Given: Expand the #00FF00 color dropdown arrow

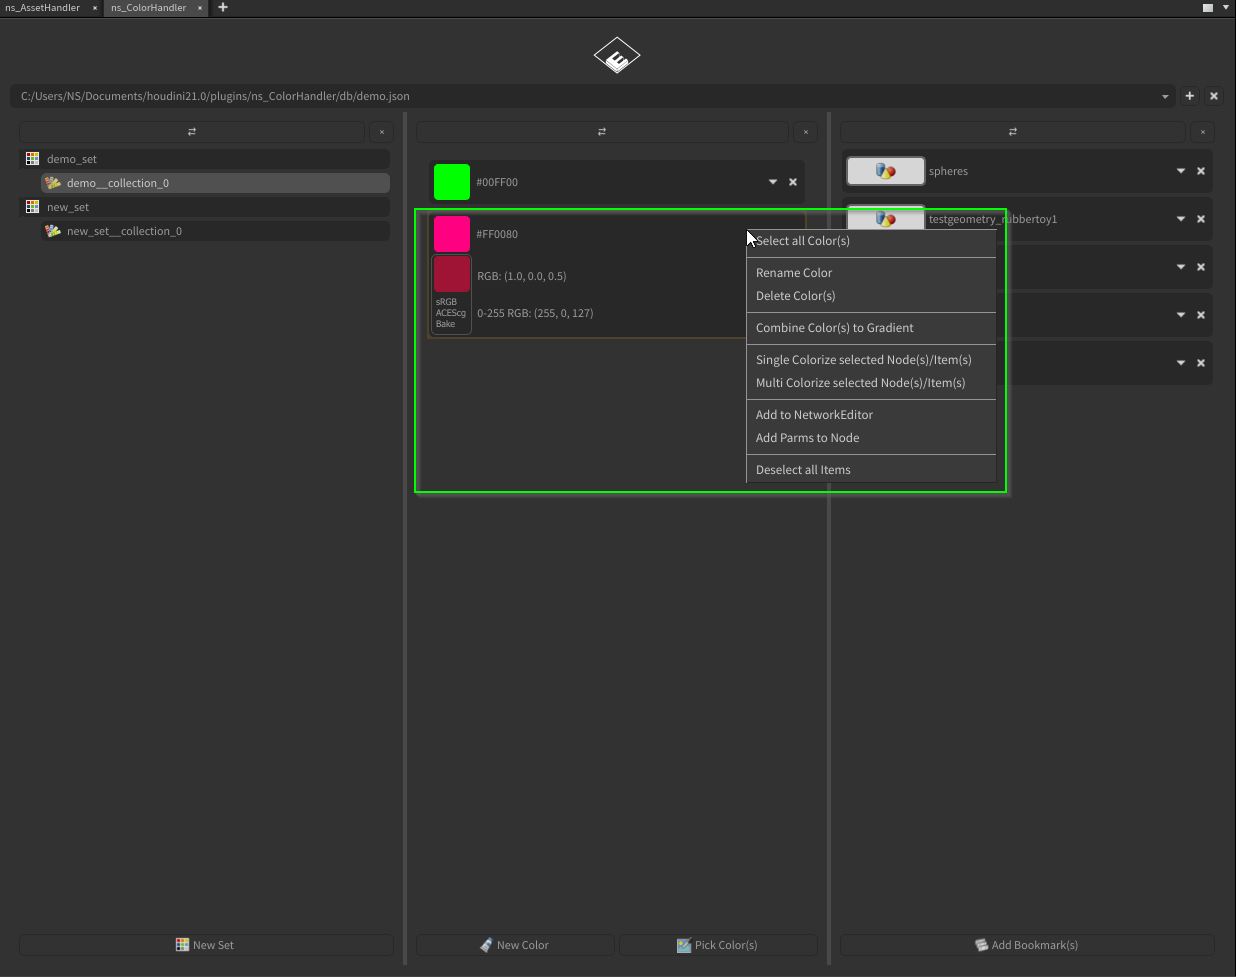Looking at the screenshot, I should pos(772,182).
